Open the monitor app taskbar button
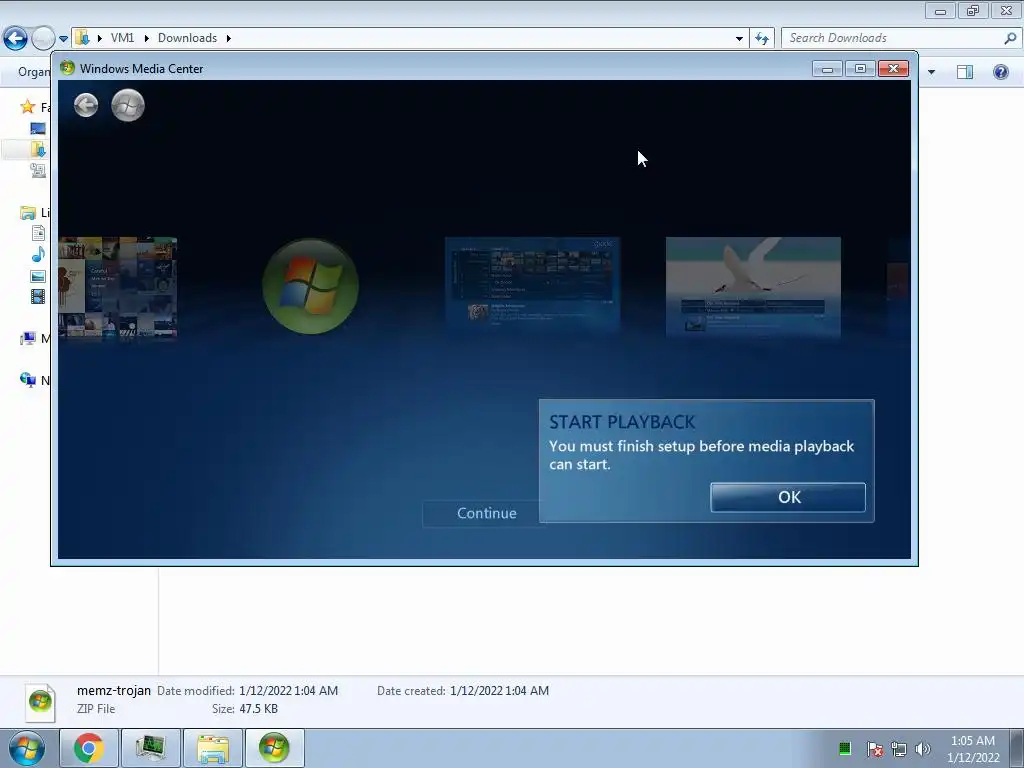 coord(151,748)
